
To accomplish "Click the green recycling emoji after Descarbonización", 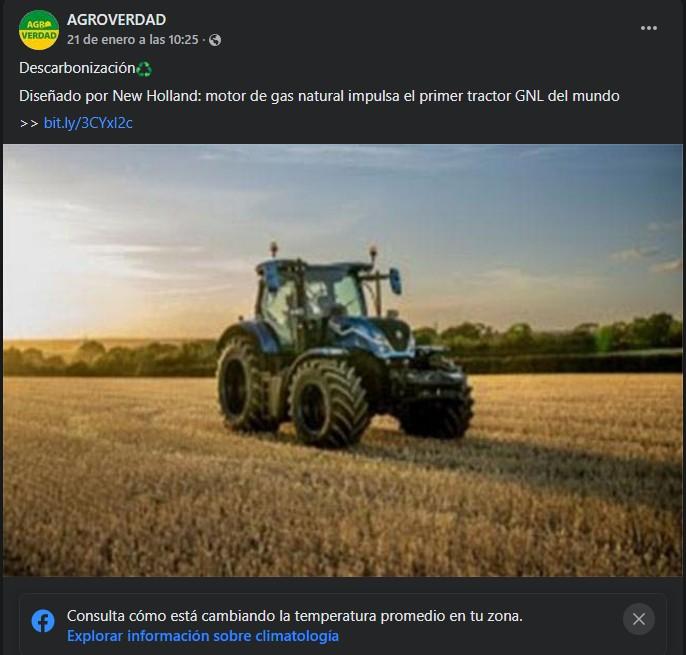I will 144,69.
